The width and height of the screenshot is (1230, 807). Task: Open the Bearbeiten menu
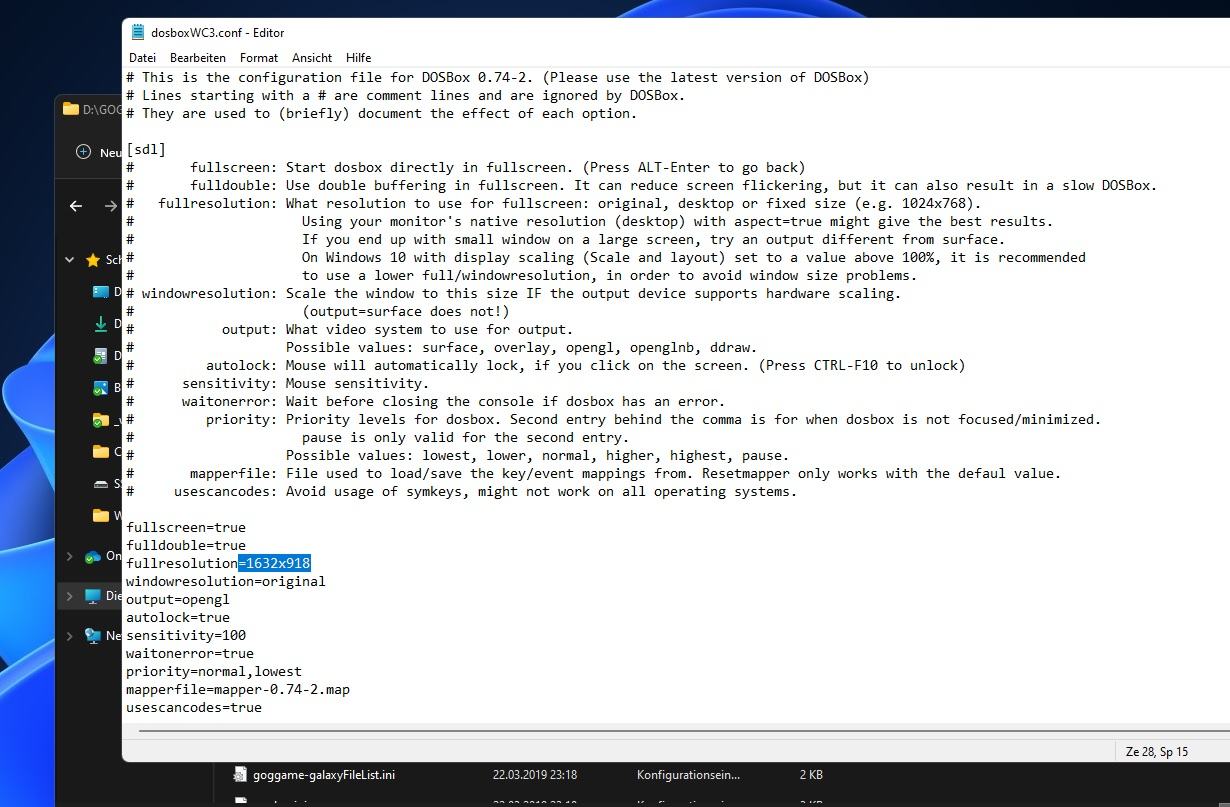(198, 58)
